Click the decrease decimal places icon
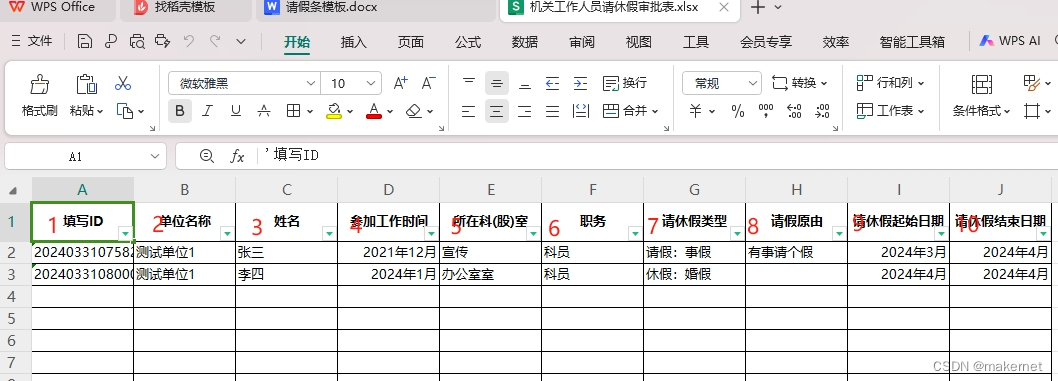This screenshot has height=381, width=1058. [x=823, y=111]
